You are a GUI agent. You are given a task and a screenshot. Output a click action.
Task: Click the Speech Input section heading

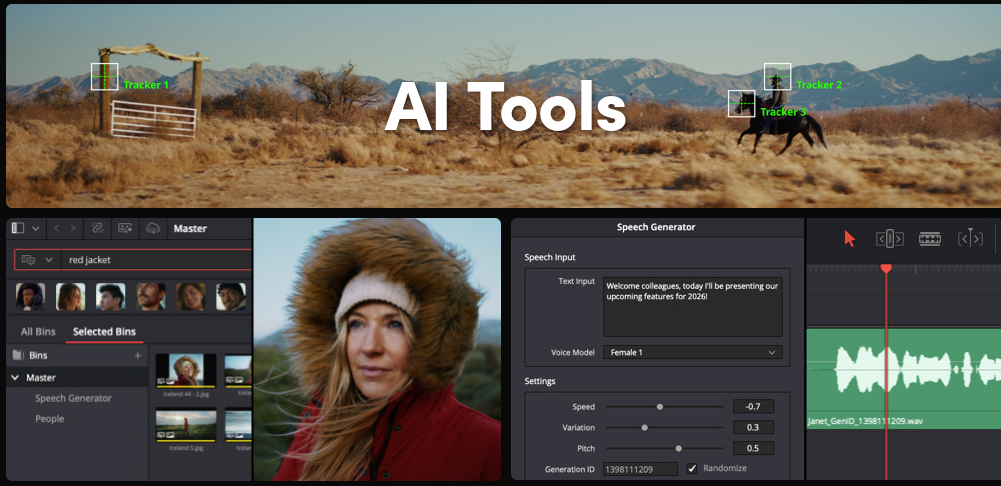coord(550,257)
